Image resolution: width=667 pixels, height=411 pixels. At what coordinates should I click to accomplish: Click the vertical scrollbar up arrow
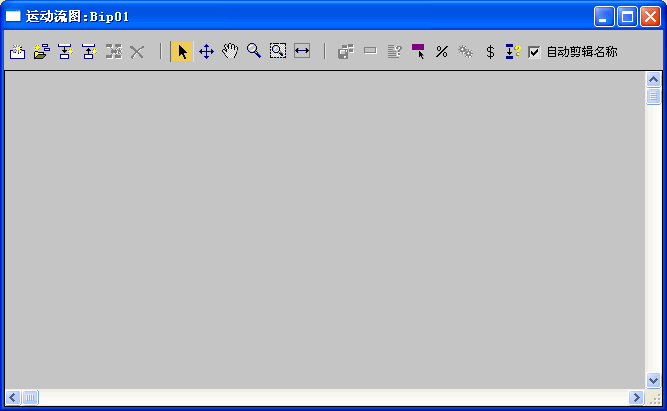(653, 79)
